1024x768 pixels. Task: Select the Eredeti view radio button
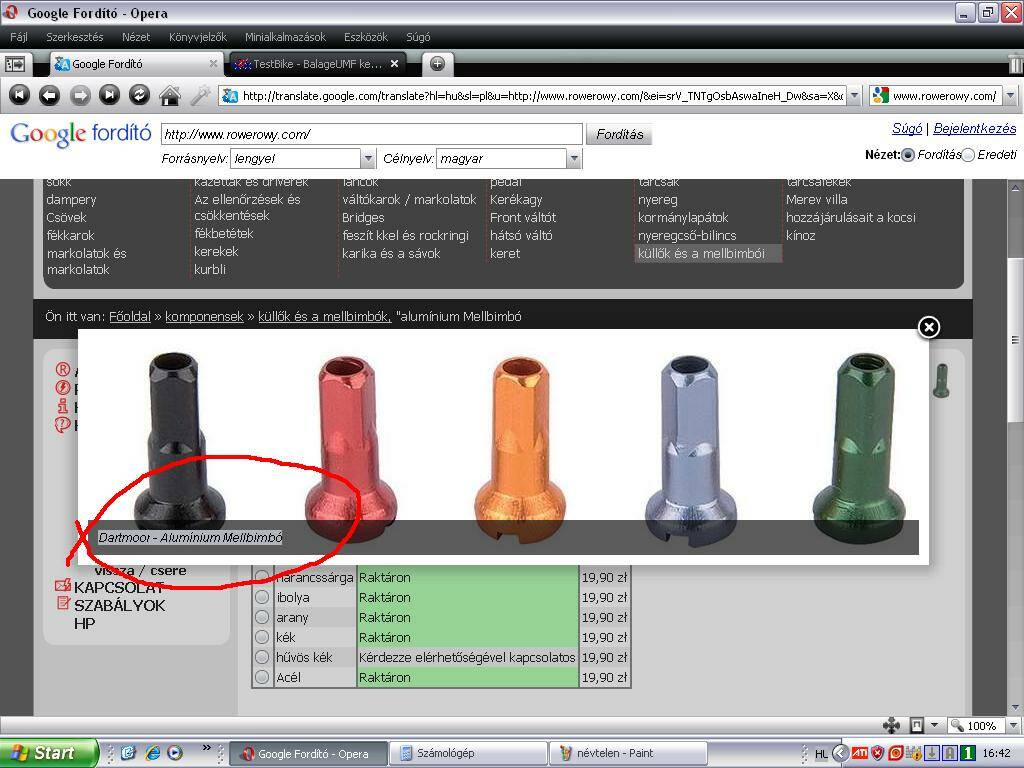pos(968,155)
